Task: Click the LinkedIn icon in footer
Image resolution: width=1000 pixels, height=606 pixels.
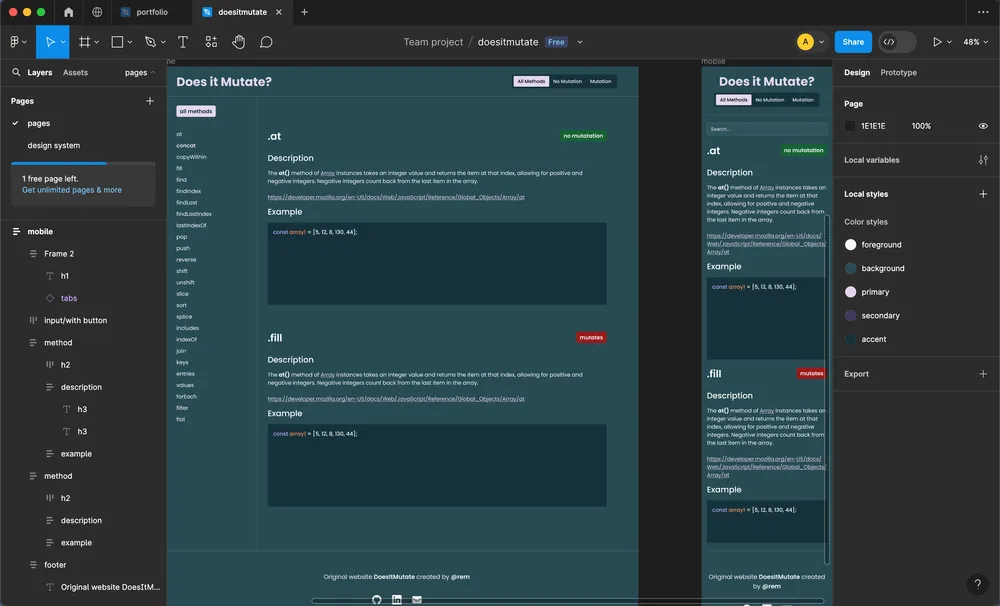Action: click(397, 600)
